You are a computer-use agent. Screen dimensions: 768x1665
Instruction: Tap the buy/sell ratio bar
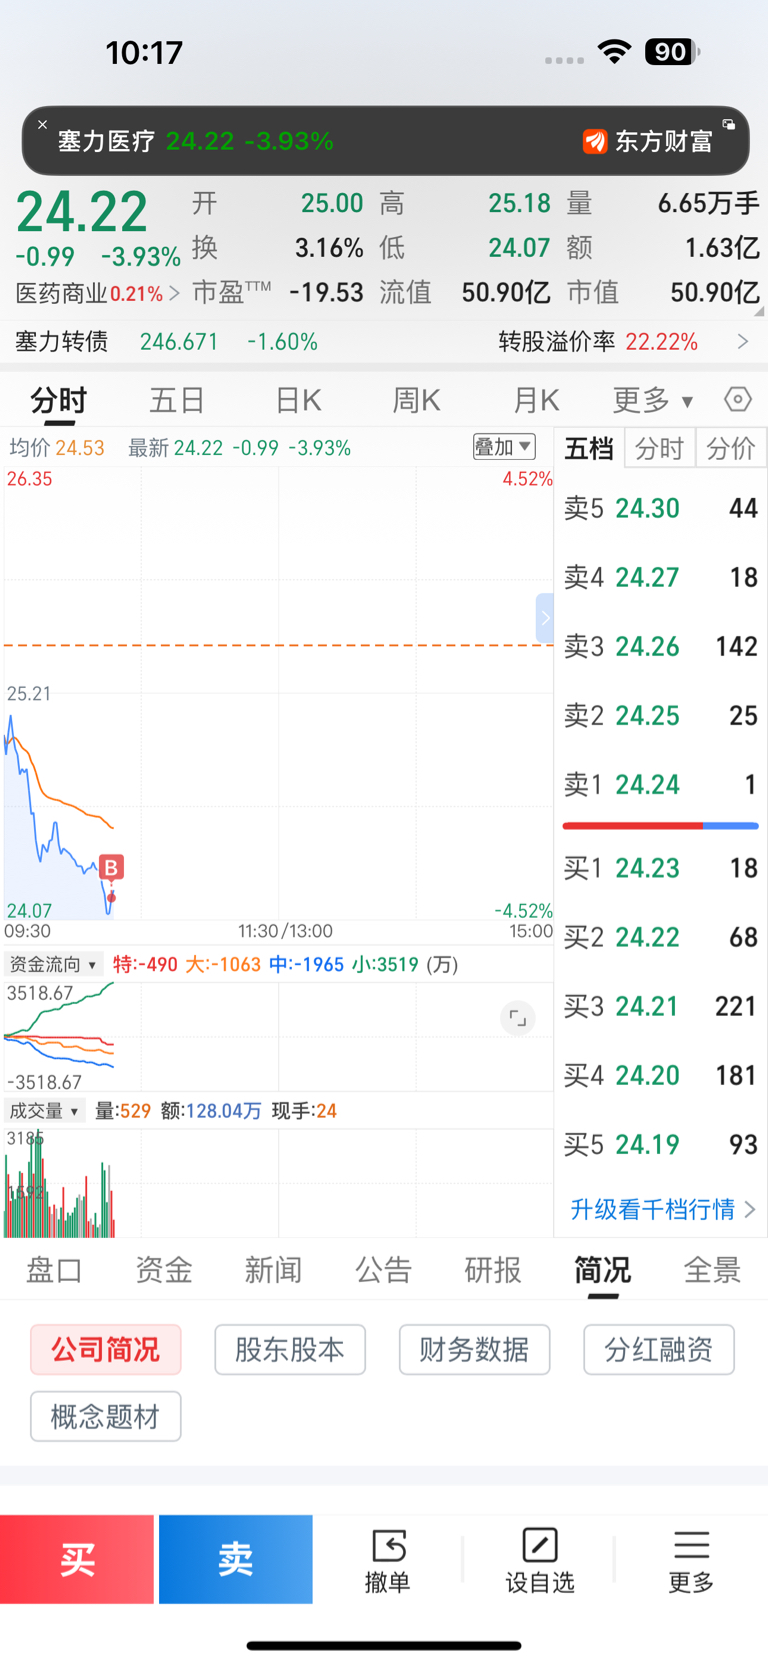[661, 826]
